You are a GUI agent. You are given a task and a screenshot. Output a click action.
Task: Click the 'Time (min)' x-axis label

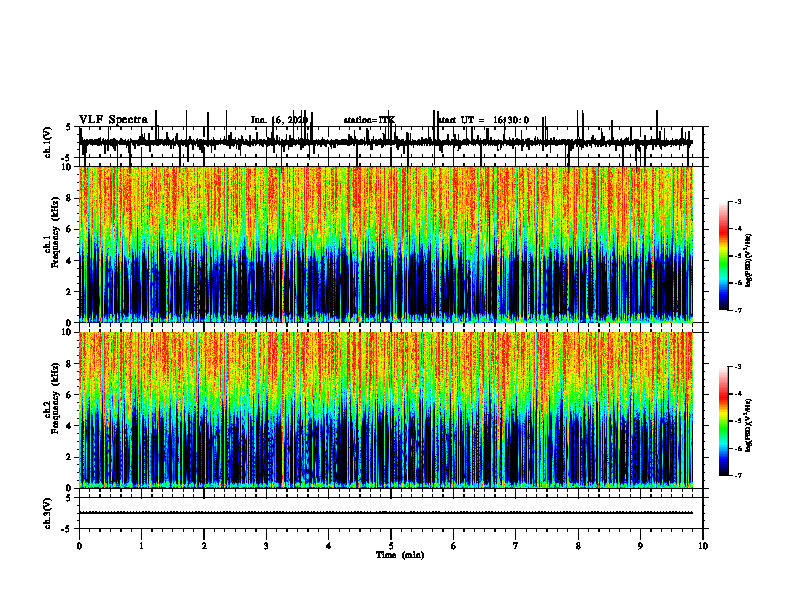pos(400,555)
